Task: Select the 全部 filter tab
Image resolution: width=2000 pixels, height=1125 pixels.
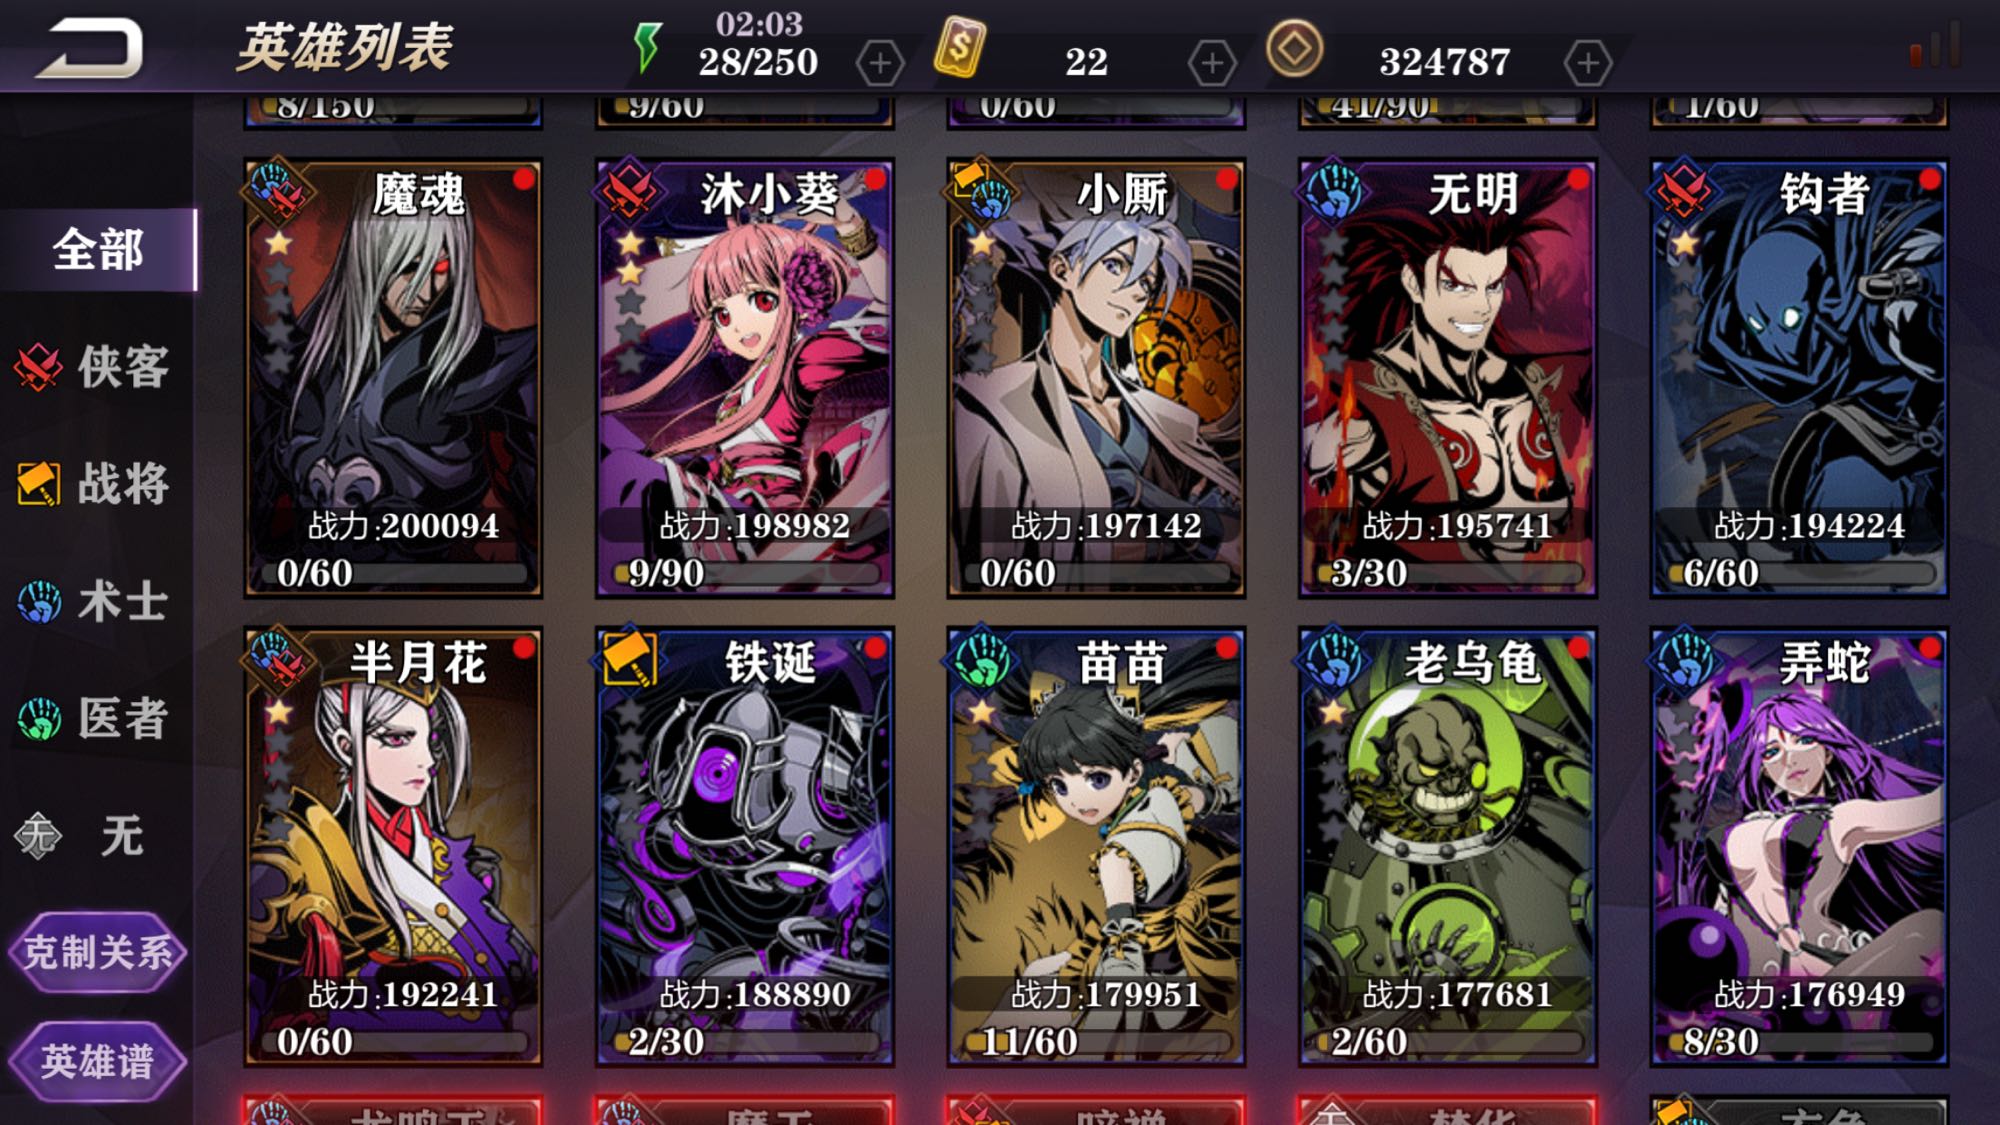Action: coord(98,249)
